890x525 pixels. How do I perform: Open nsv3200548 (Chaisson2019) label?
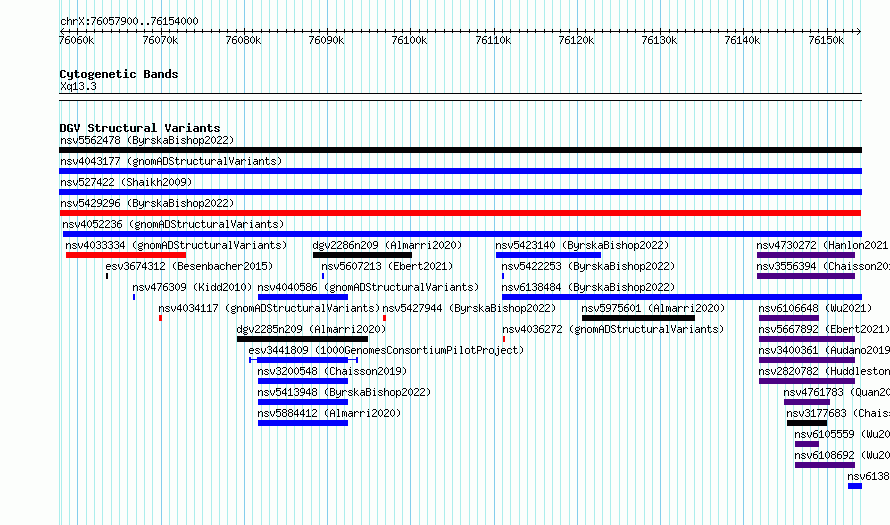pos(332,371)
